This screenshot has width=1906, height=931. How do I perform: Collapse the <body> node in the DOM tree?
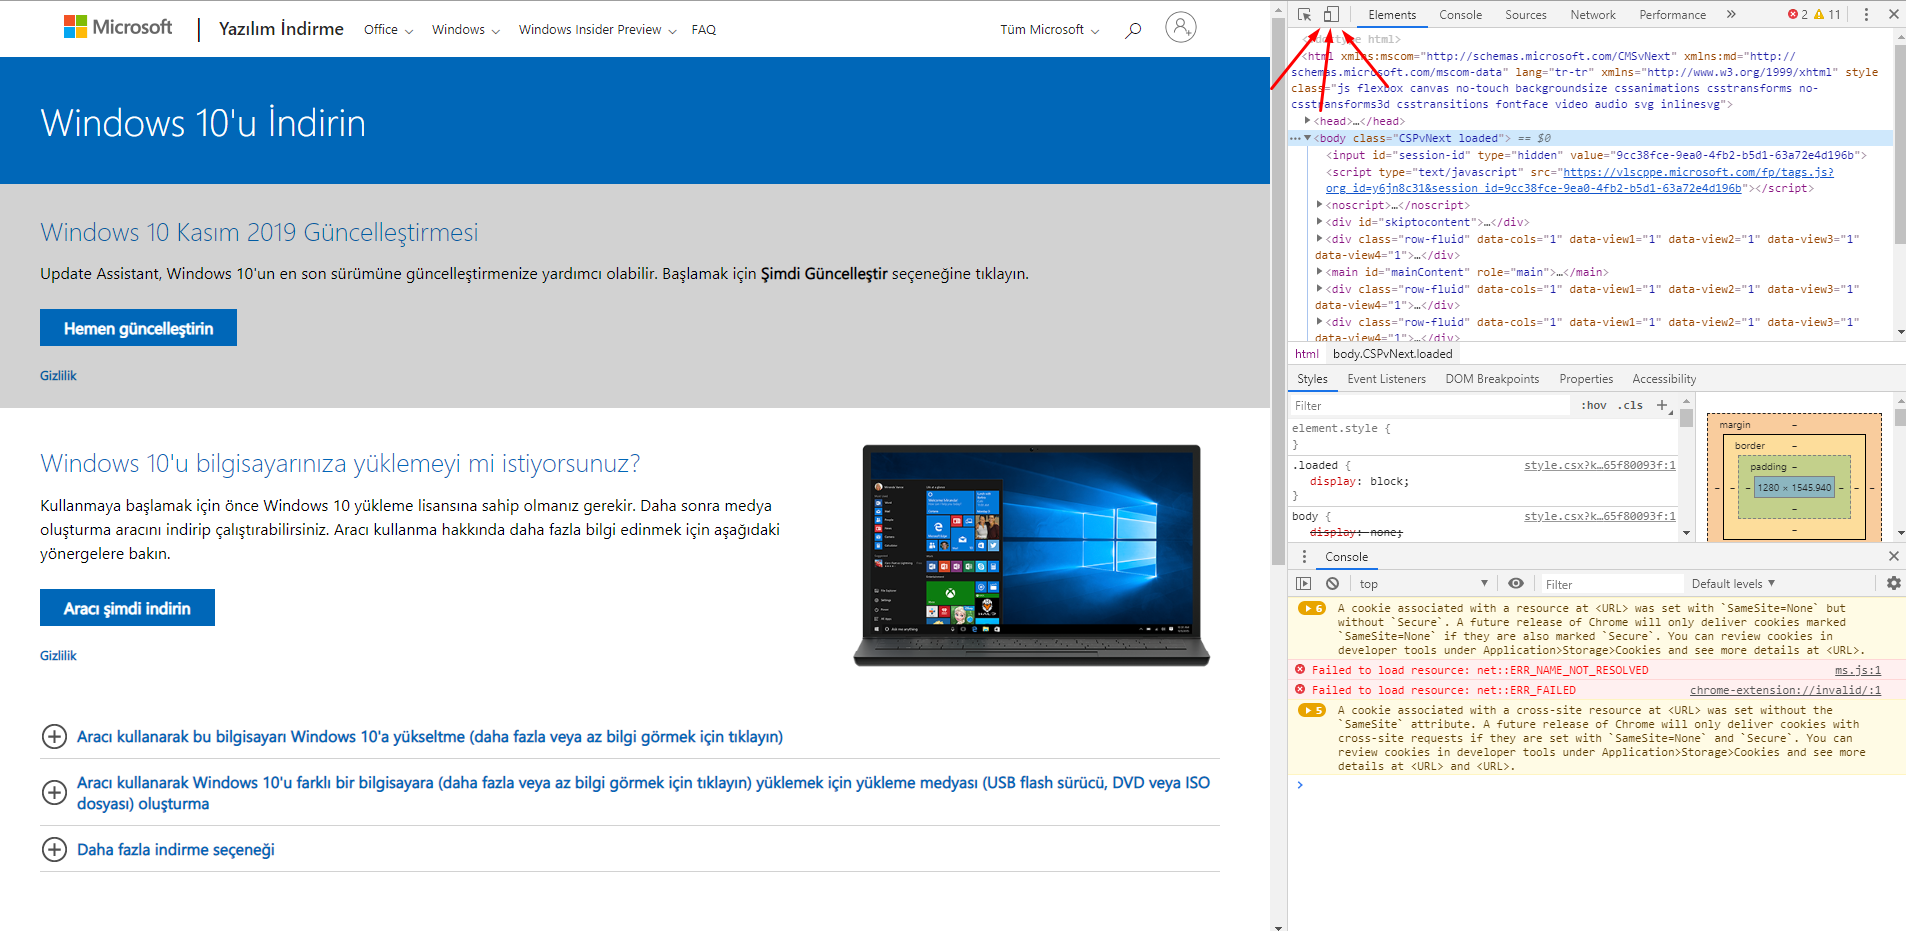click(x=1307, y=138)
